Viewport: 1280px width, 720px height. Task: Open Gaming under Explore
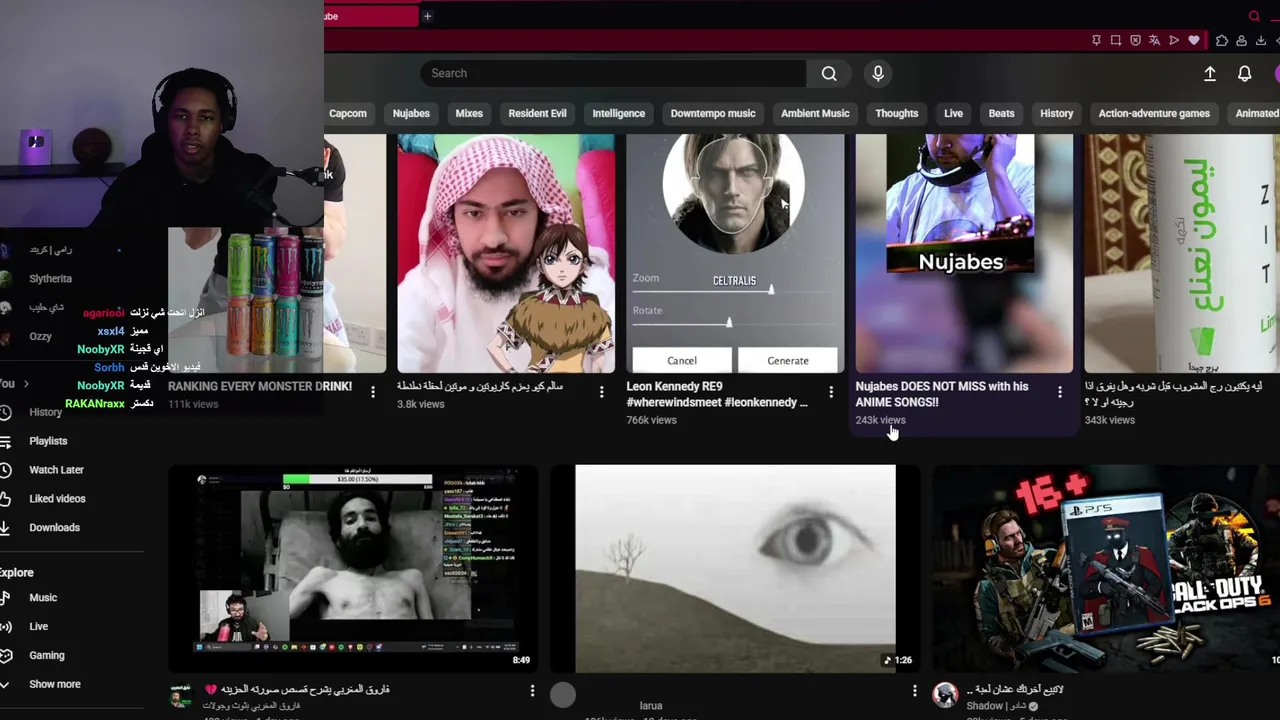pos(46,656)
